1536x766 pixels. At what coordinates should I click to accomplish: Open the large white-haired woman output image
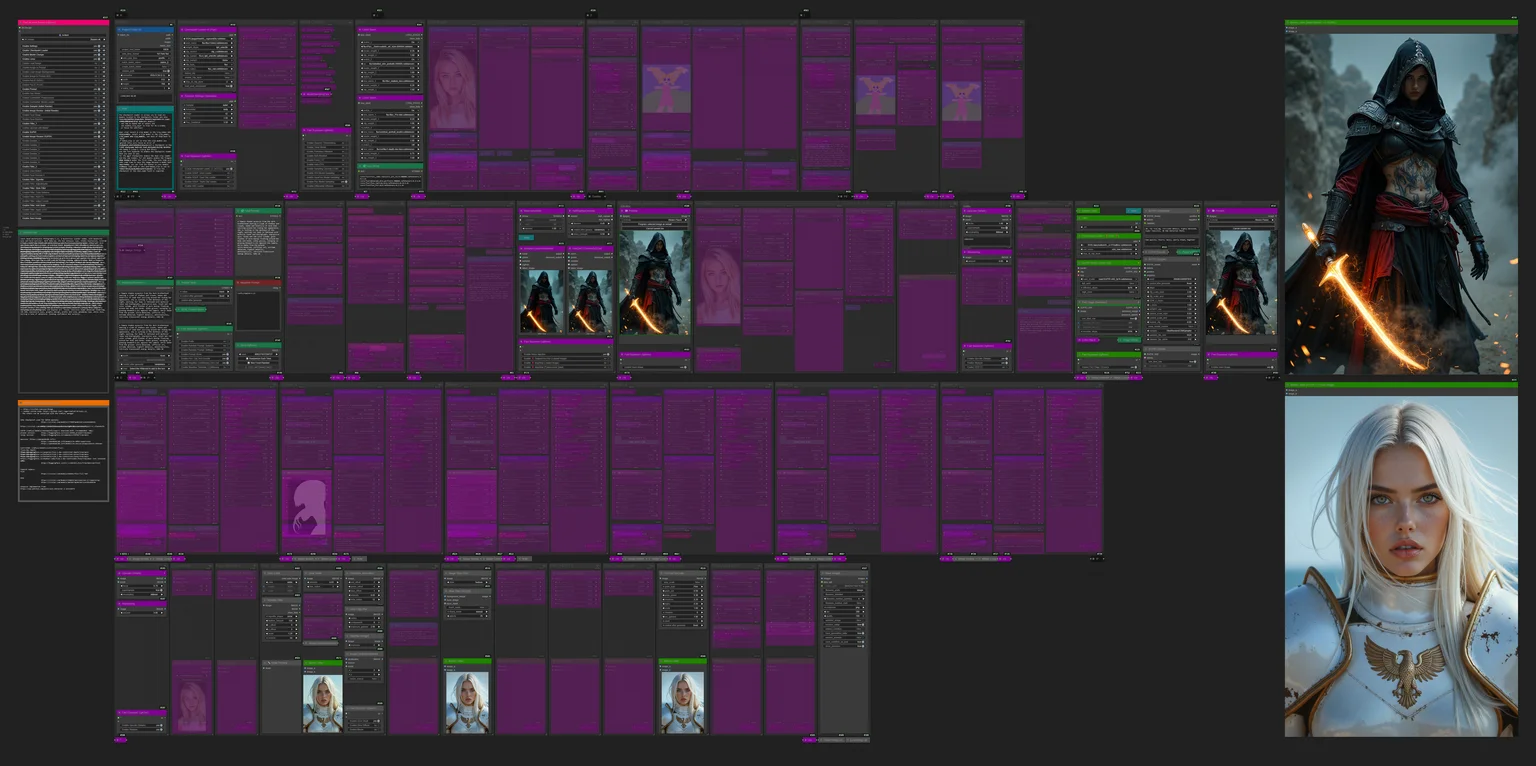(x=1401, y=566)
